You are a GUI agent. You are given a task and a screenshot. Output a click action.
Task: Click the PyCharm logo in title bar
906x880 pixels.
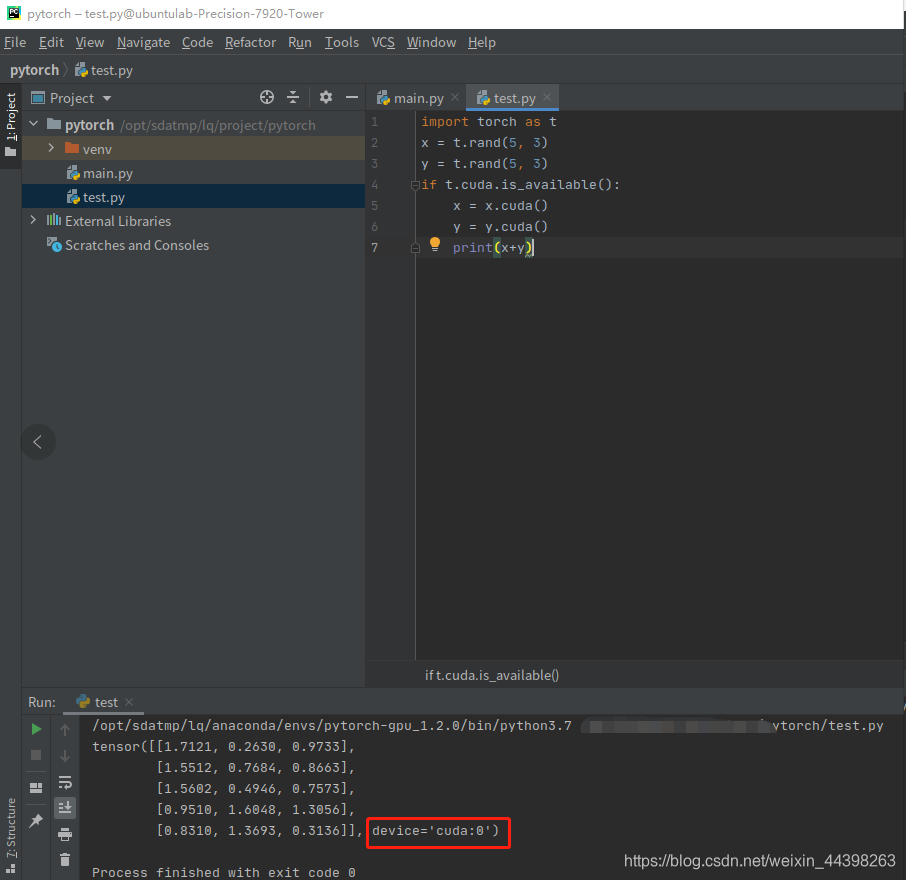(x=14, y=13)
